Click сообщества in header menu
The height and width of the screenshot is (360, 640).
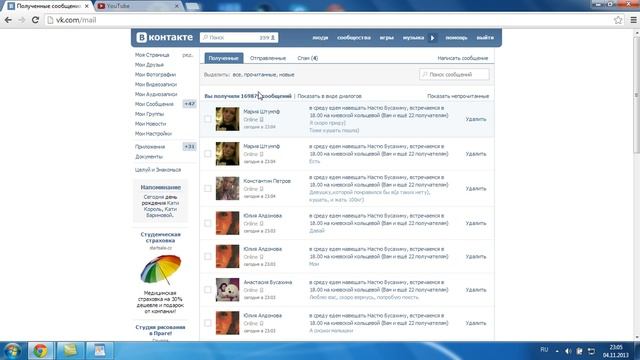(354, 38)
